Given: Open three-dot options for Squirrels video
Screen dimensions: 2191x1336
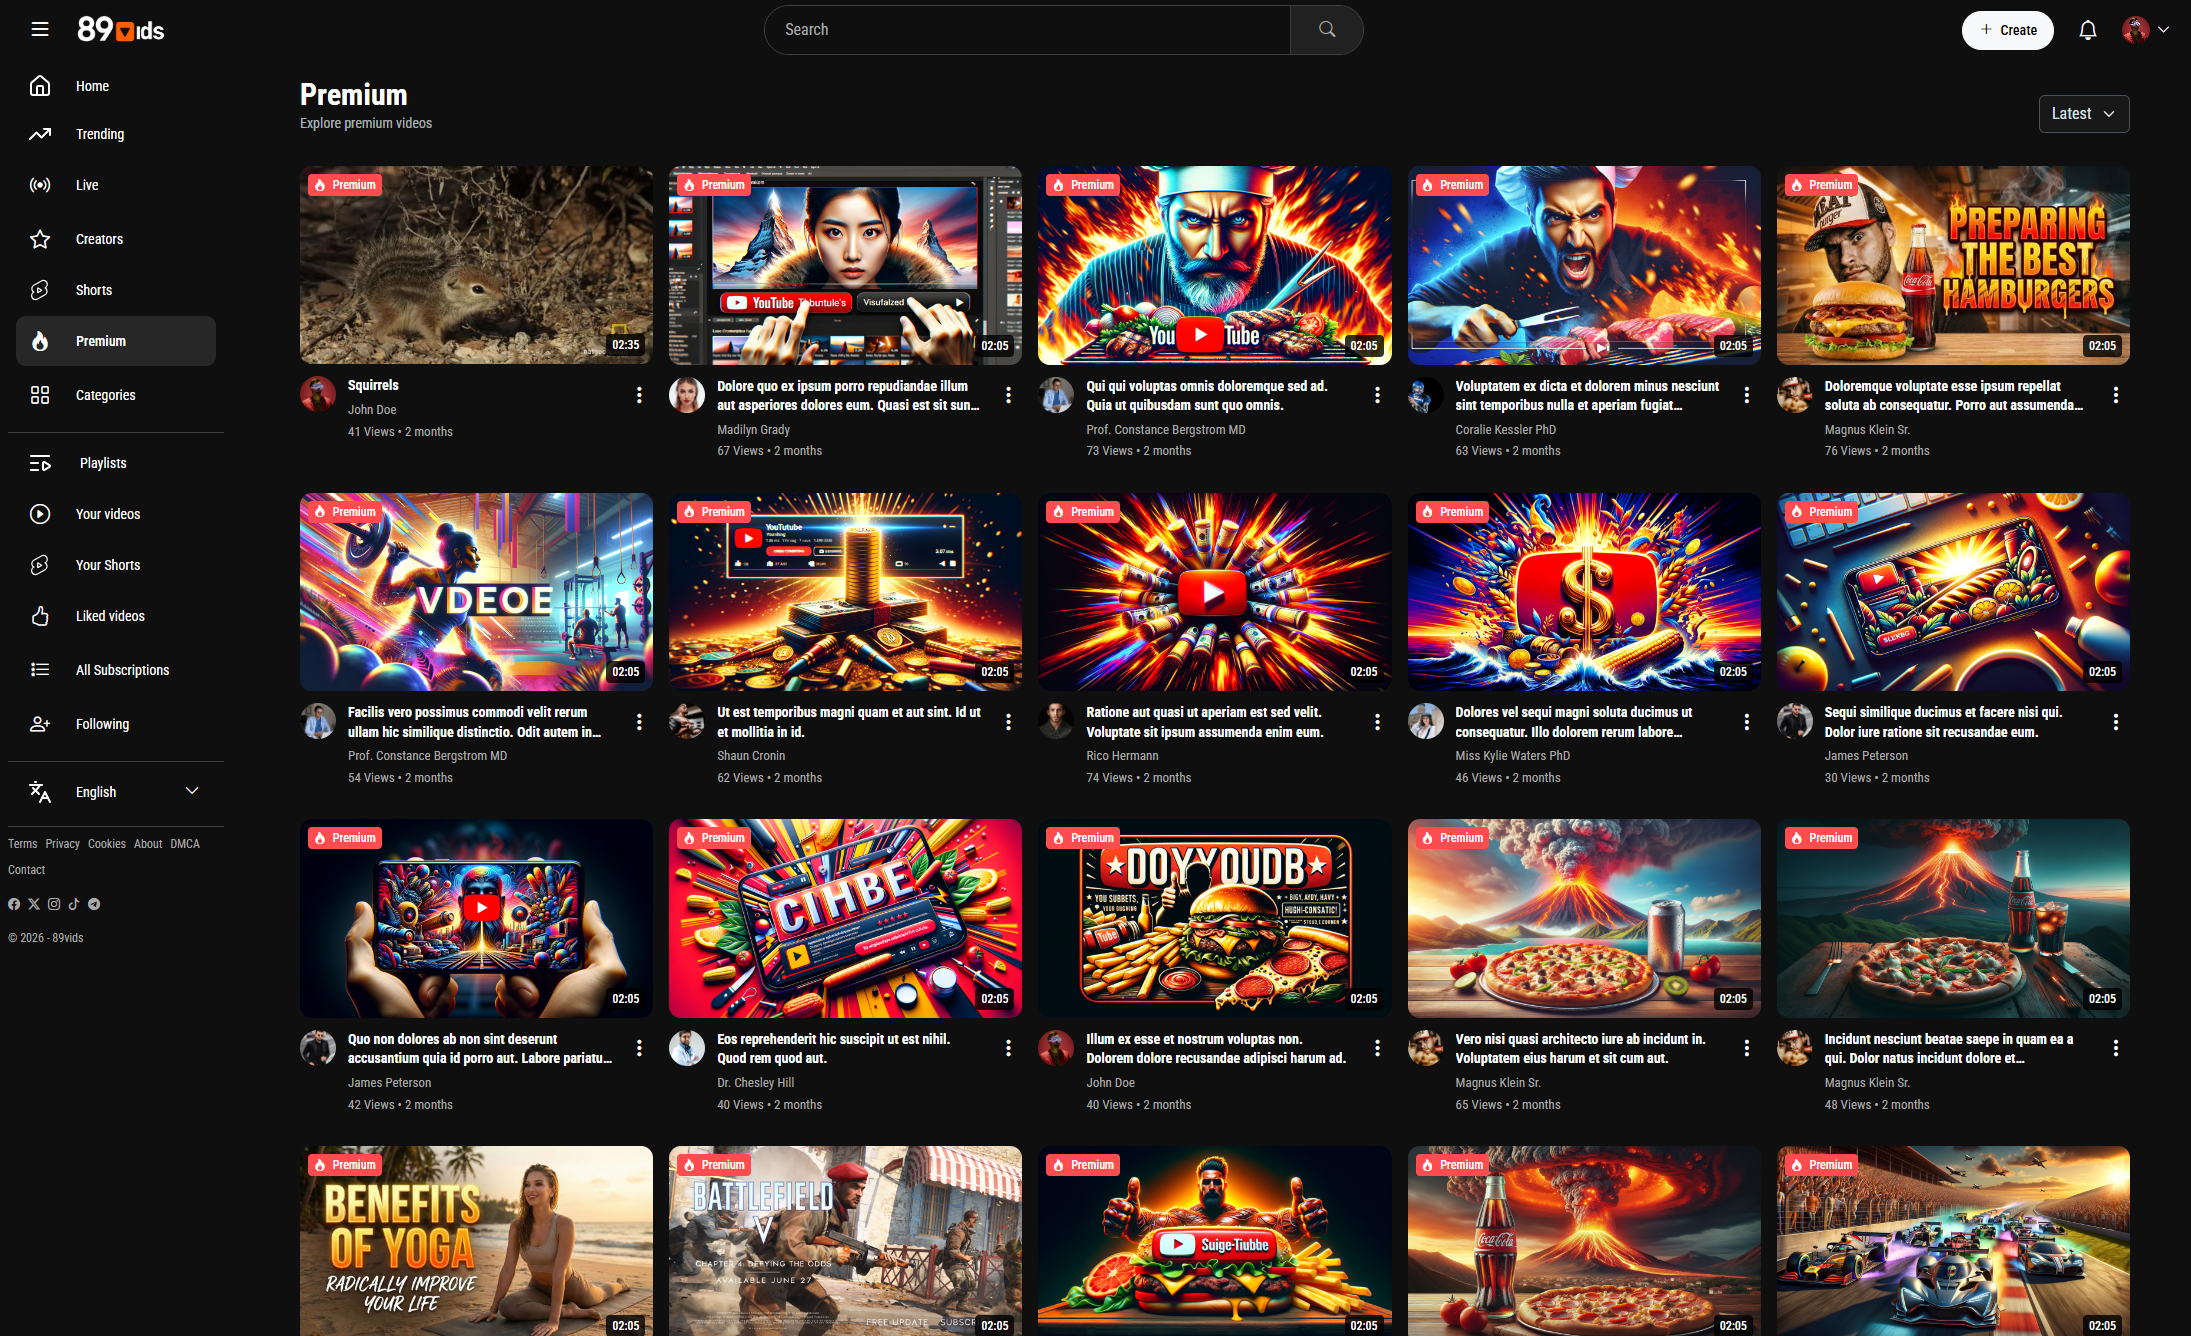Looking at the screenshot, I should pyautogui.click(x=639, y=395).
